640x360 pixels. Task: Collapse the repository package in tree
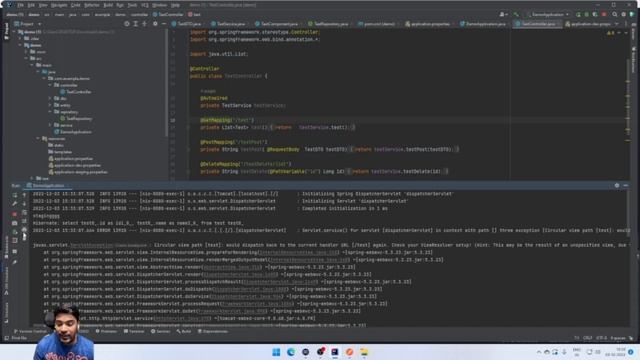click(50, 112)
